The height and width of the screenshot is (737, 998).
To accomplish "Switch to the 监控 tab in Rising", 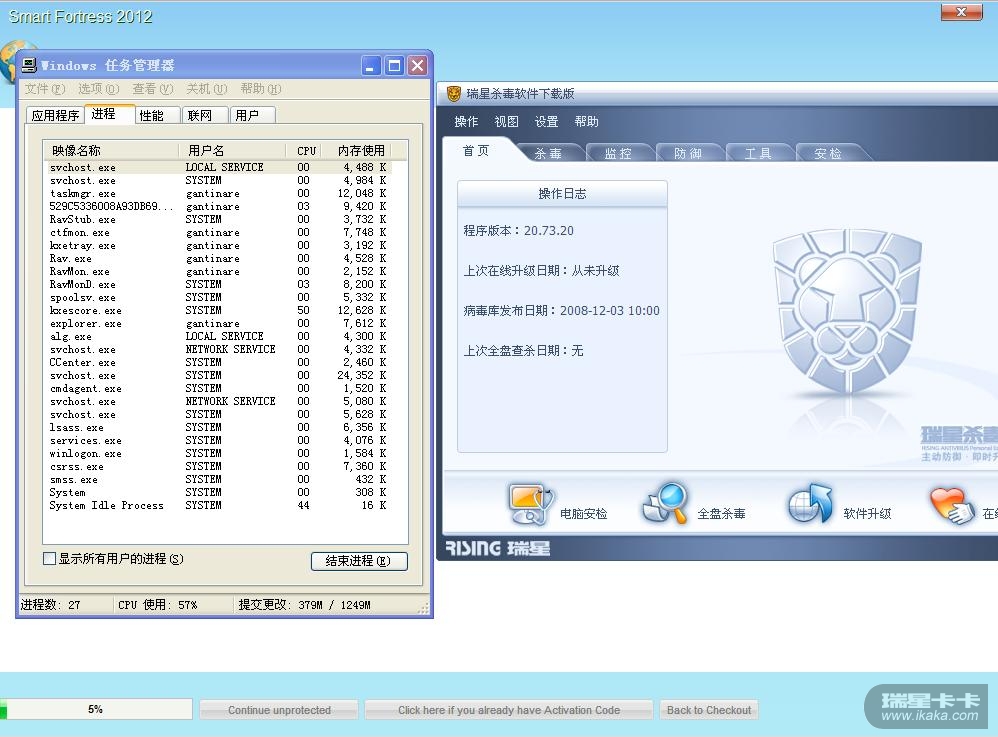I will point(618,153).
